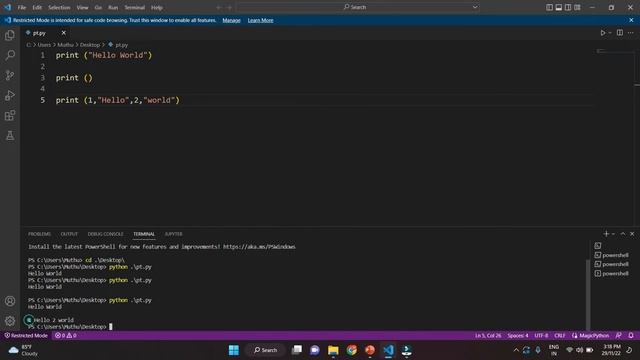The height and width of the screenshot is (360, 640).
Task: Click Restricted Mode in status bar
Action: click(26, 336)
